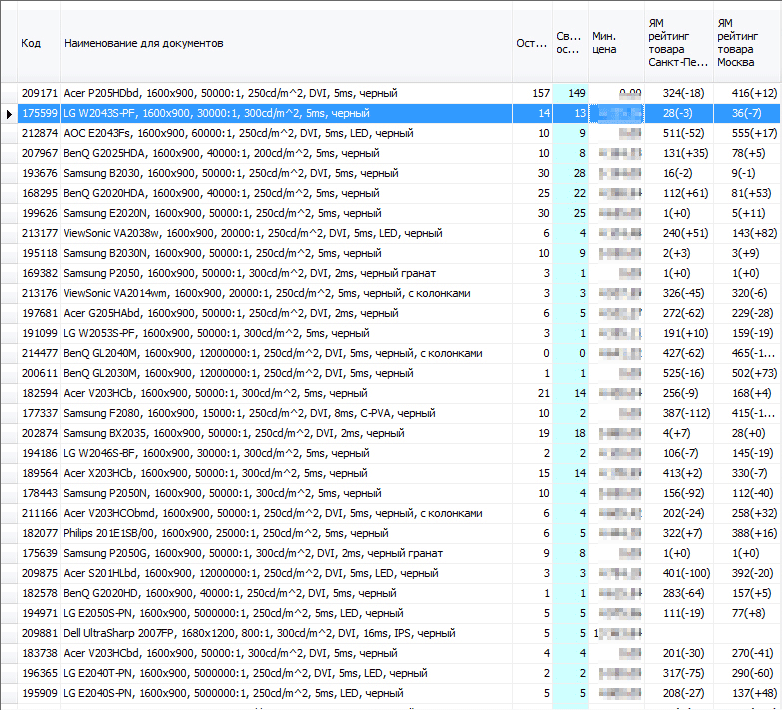The width and height of the screenshot is (782, 710).
Task: Click rating 401(-100) in Acer S201HLbd row
Action: pyautogui.click(x=679, y=573)
